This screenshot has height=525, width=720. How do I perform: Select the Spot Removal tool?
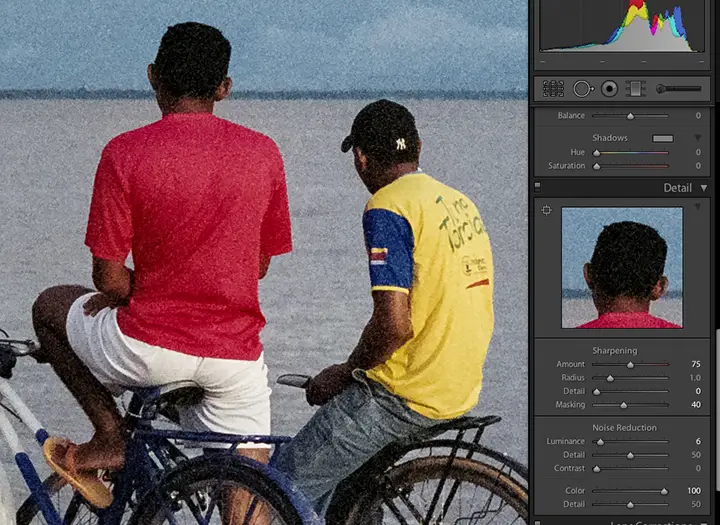pyautogui.click(x=583, y=89)
